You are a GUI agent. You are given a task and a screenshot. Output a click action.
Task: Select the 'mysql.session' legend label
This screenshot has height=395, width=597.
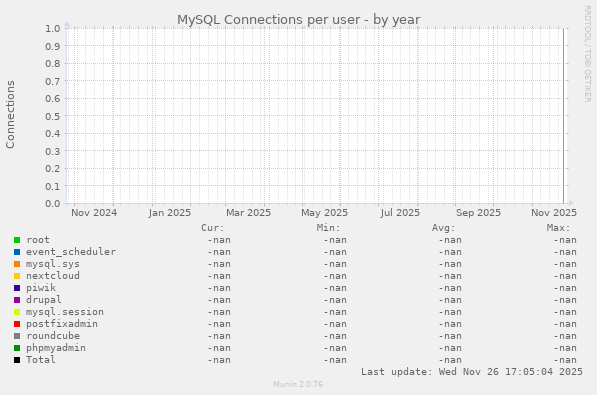point(65,312)
